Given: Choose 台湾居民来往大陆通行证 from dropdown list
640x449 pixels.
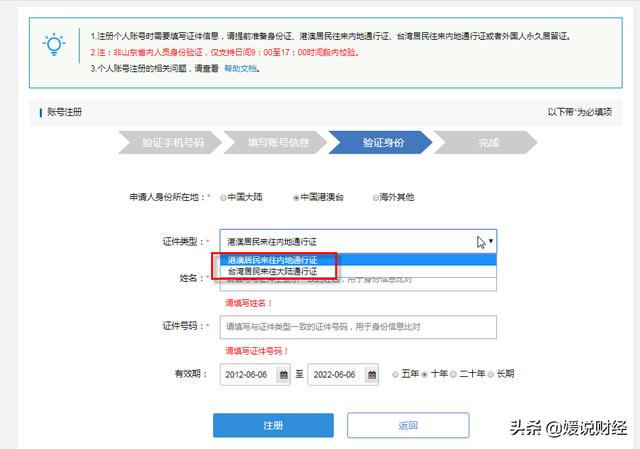Looking at the screenshot, I should tap(272, 271).
